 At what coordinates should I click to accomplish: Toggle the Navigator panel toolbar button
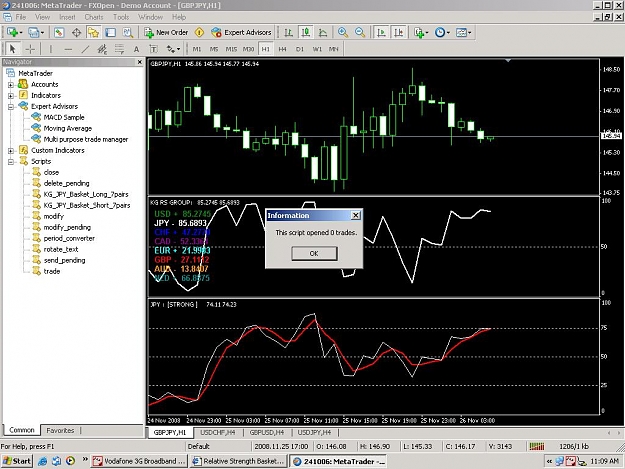coord(94,32)
